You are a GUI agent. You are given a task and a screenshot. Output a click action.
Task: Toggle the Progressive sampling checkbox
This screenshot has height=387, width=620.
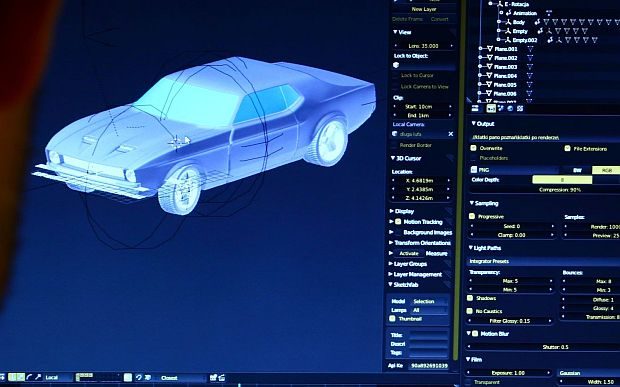tap(472, 216)
